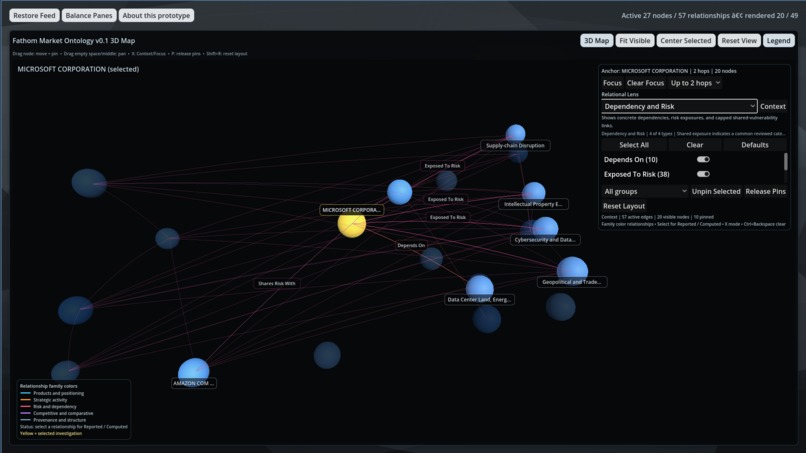Click Clear relationship types
806x453 pixels.
694,145
